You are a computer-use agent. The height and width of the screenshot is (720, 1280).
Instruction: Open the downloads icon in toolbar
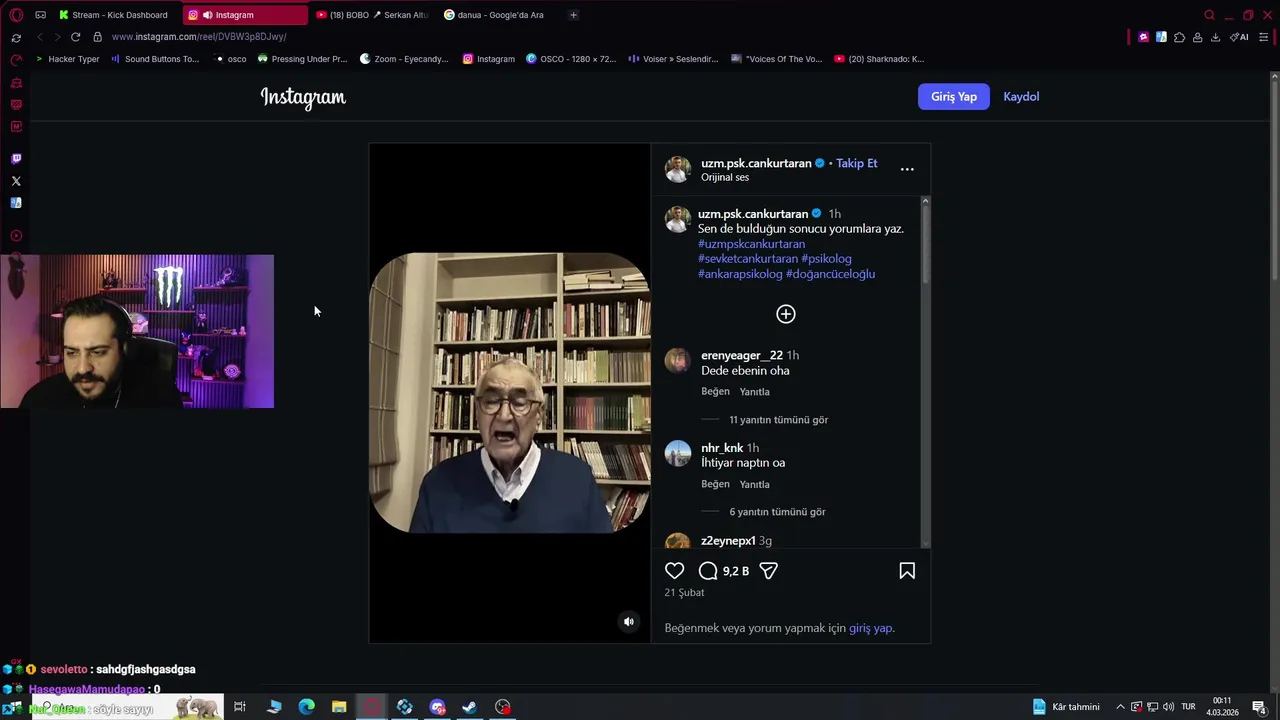pos(1215,37)
